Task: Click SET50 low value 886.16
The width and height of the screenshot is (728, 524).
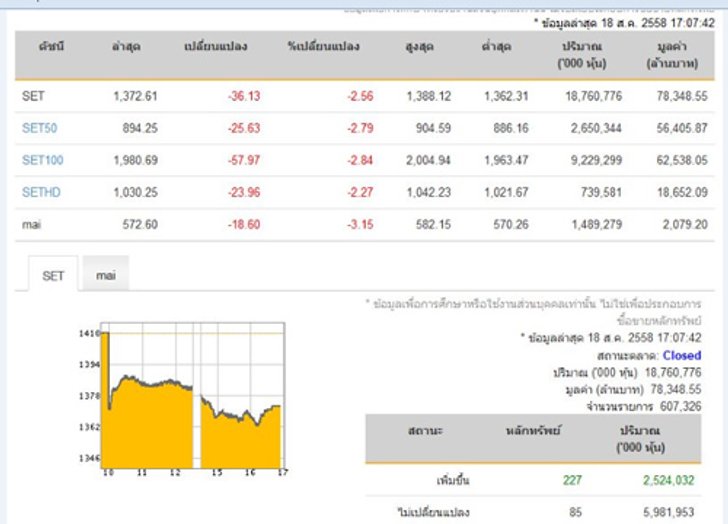Action: point(511,128)
